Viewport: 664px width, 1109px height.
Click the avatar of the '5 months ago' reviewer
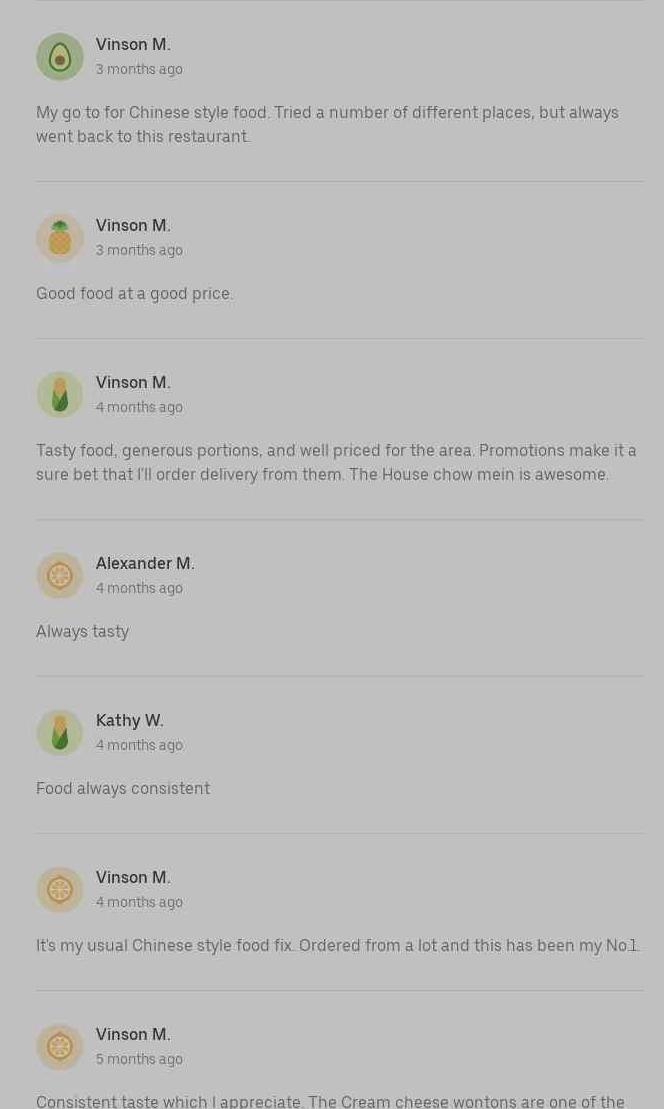(60, 1047)
